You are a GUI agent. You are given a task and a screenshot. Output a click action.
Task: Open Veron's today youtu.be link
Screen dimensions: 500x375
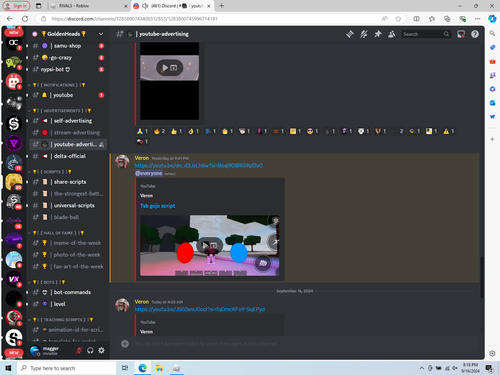200,309
